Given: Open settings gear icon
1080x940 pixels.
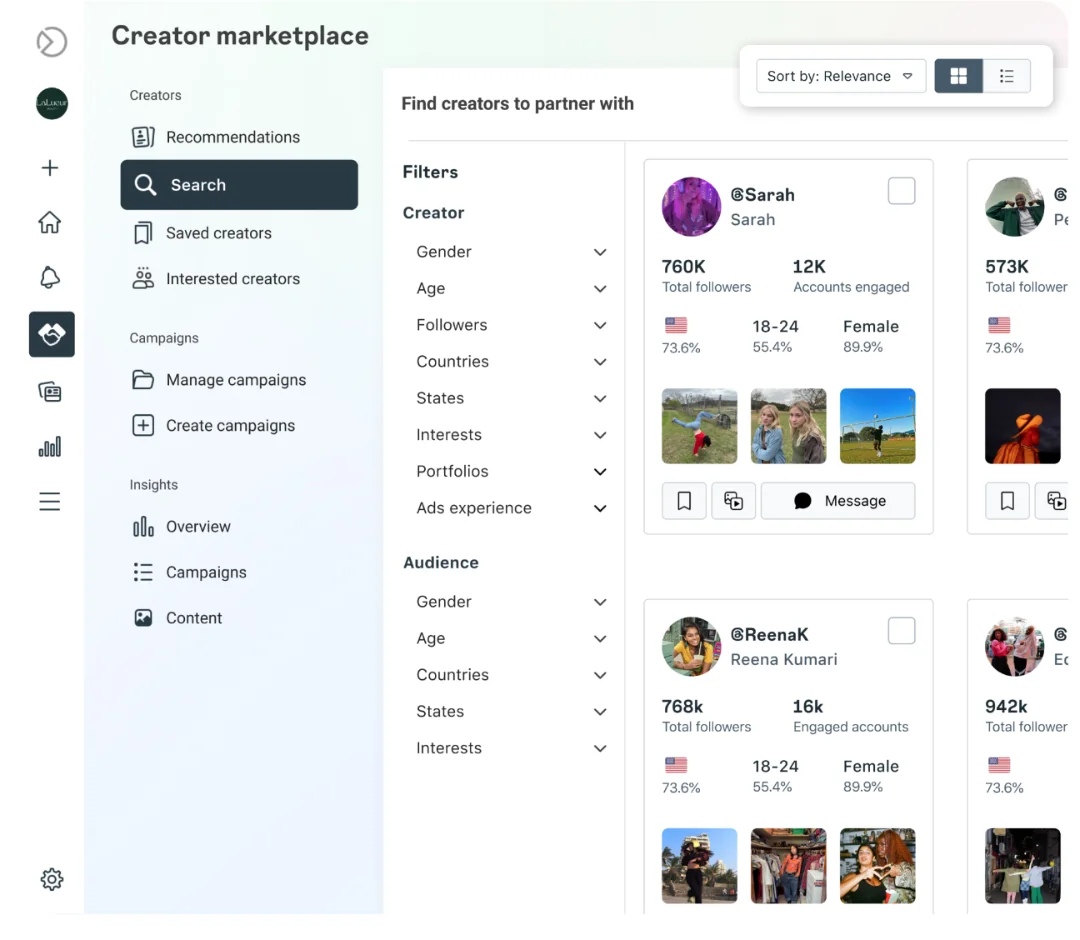Looking at the screenshot, I should click(52, 879).
